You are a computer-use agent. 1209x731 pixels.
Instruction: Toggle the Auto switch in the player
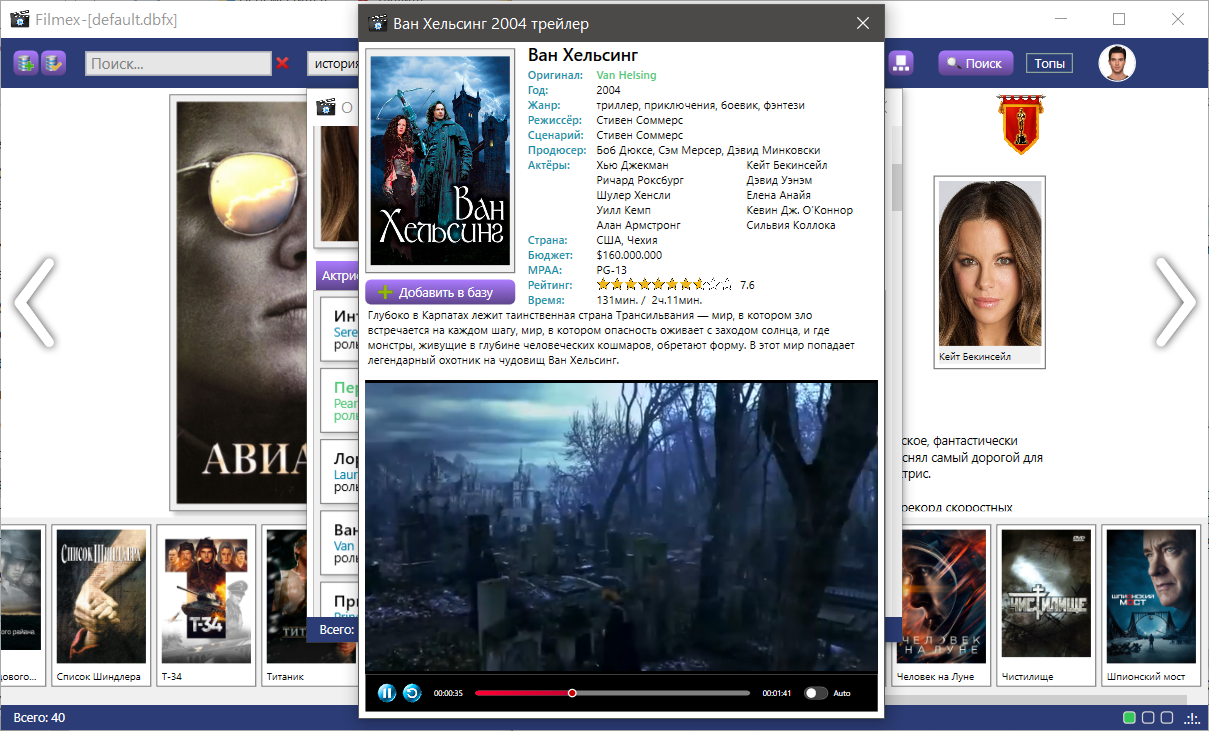point(816,693)
